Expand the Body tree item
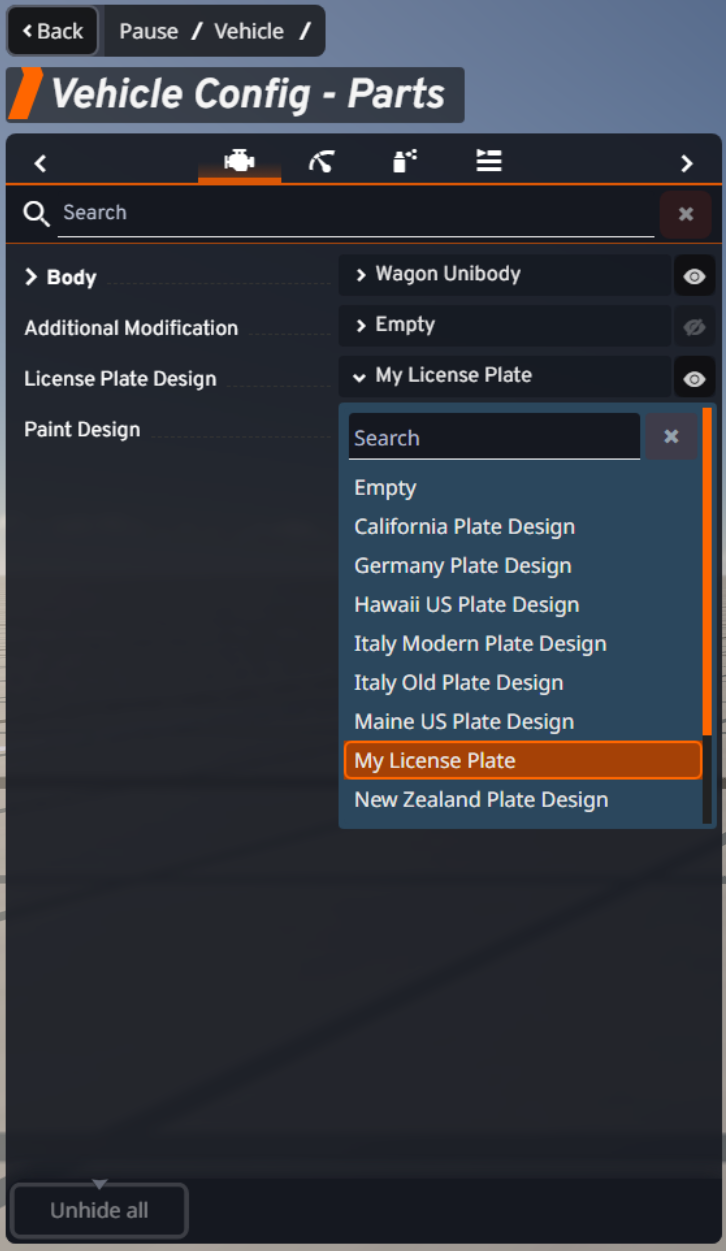This screenshot has height=1251, width=726. coord(60,277)
